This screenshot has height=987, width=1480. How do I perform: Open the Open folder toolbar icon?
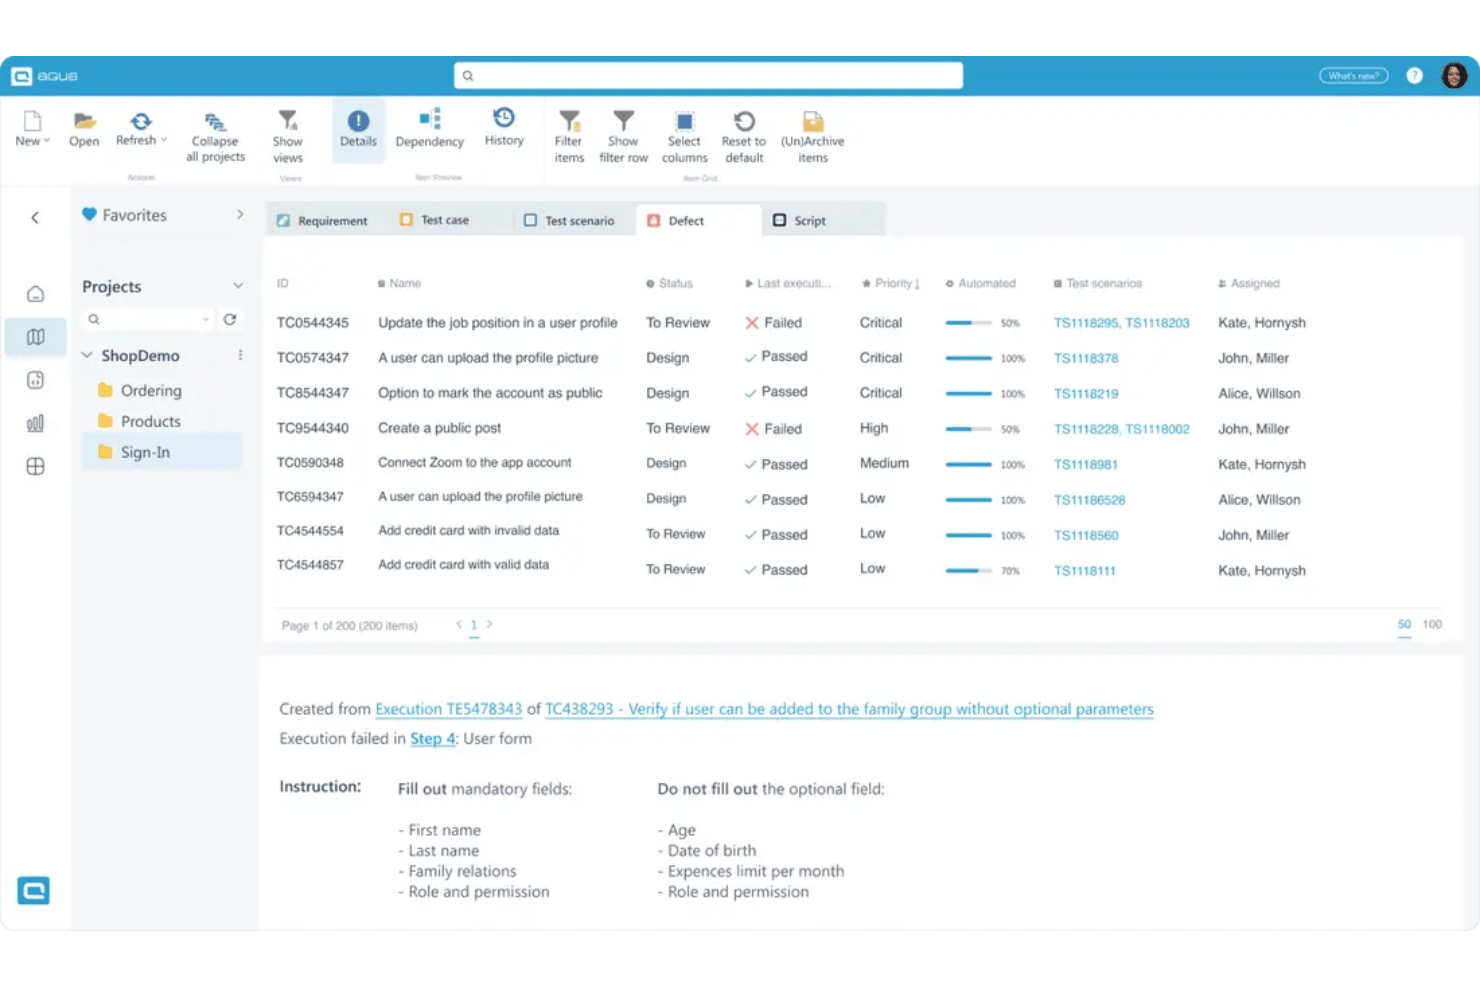pyautogui.click(x=84, y=122)
